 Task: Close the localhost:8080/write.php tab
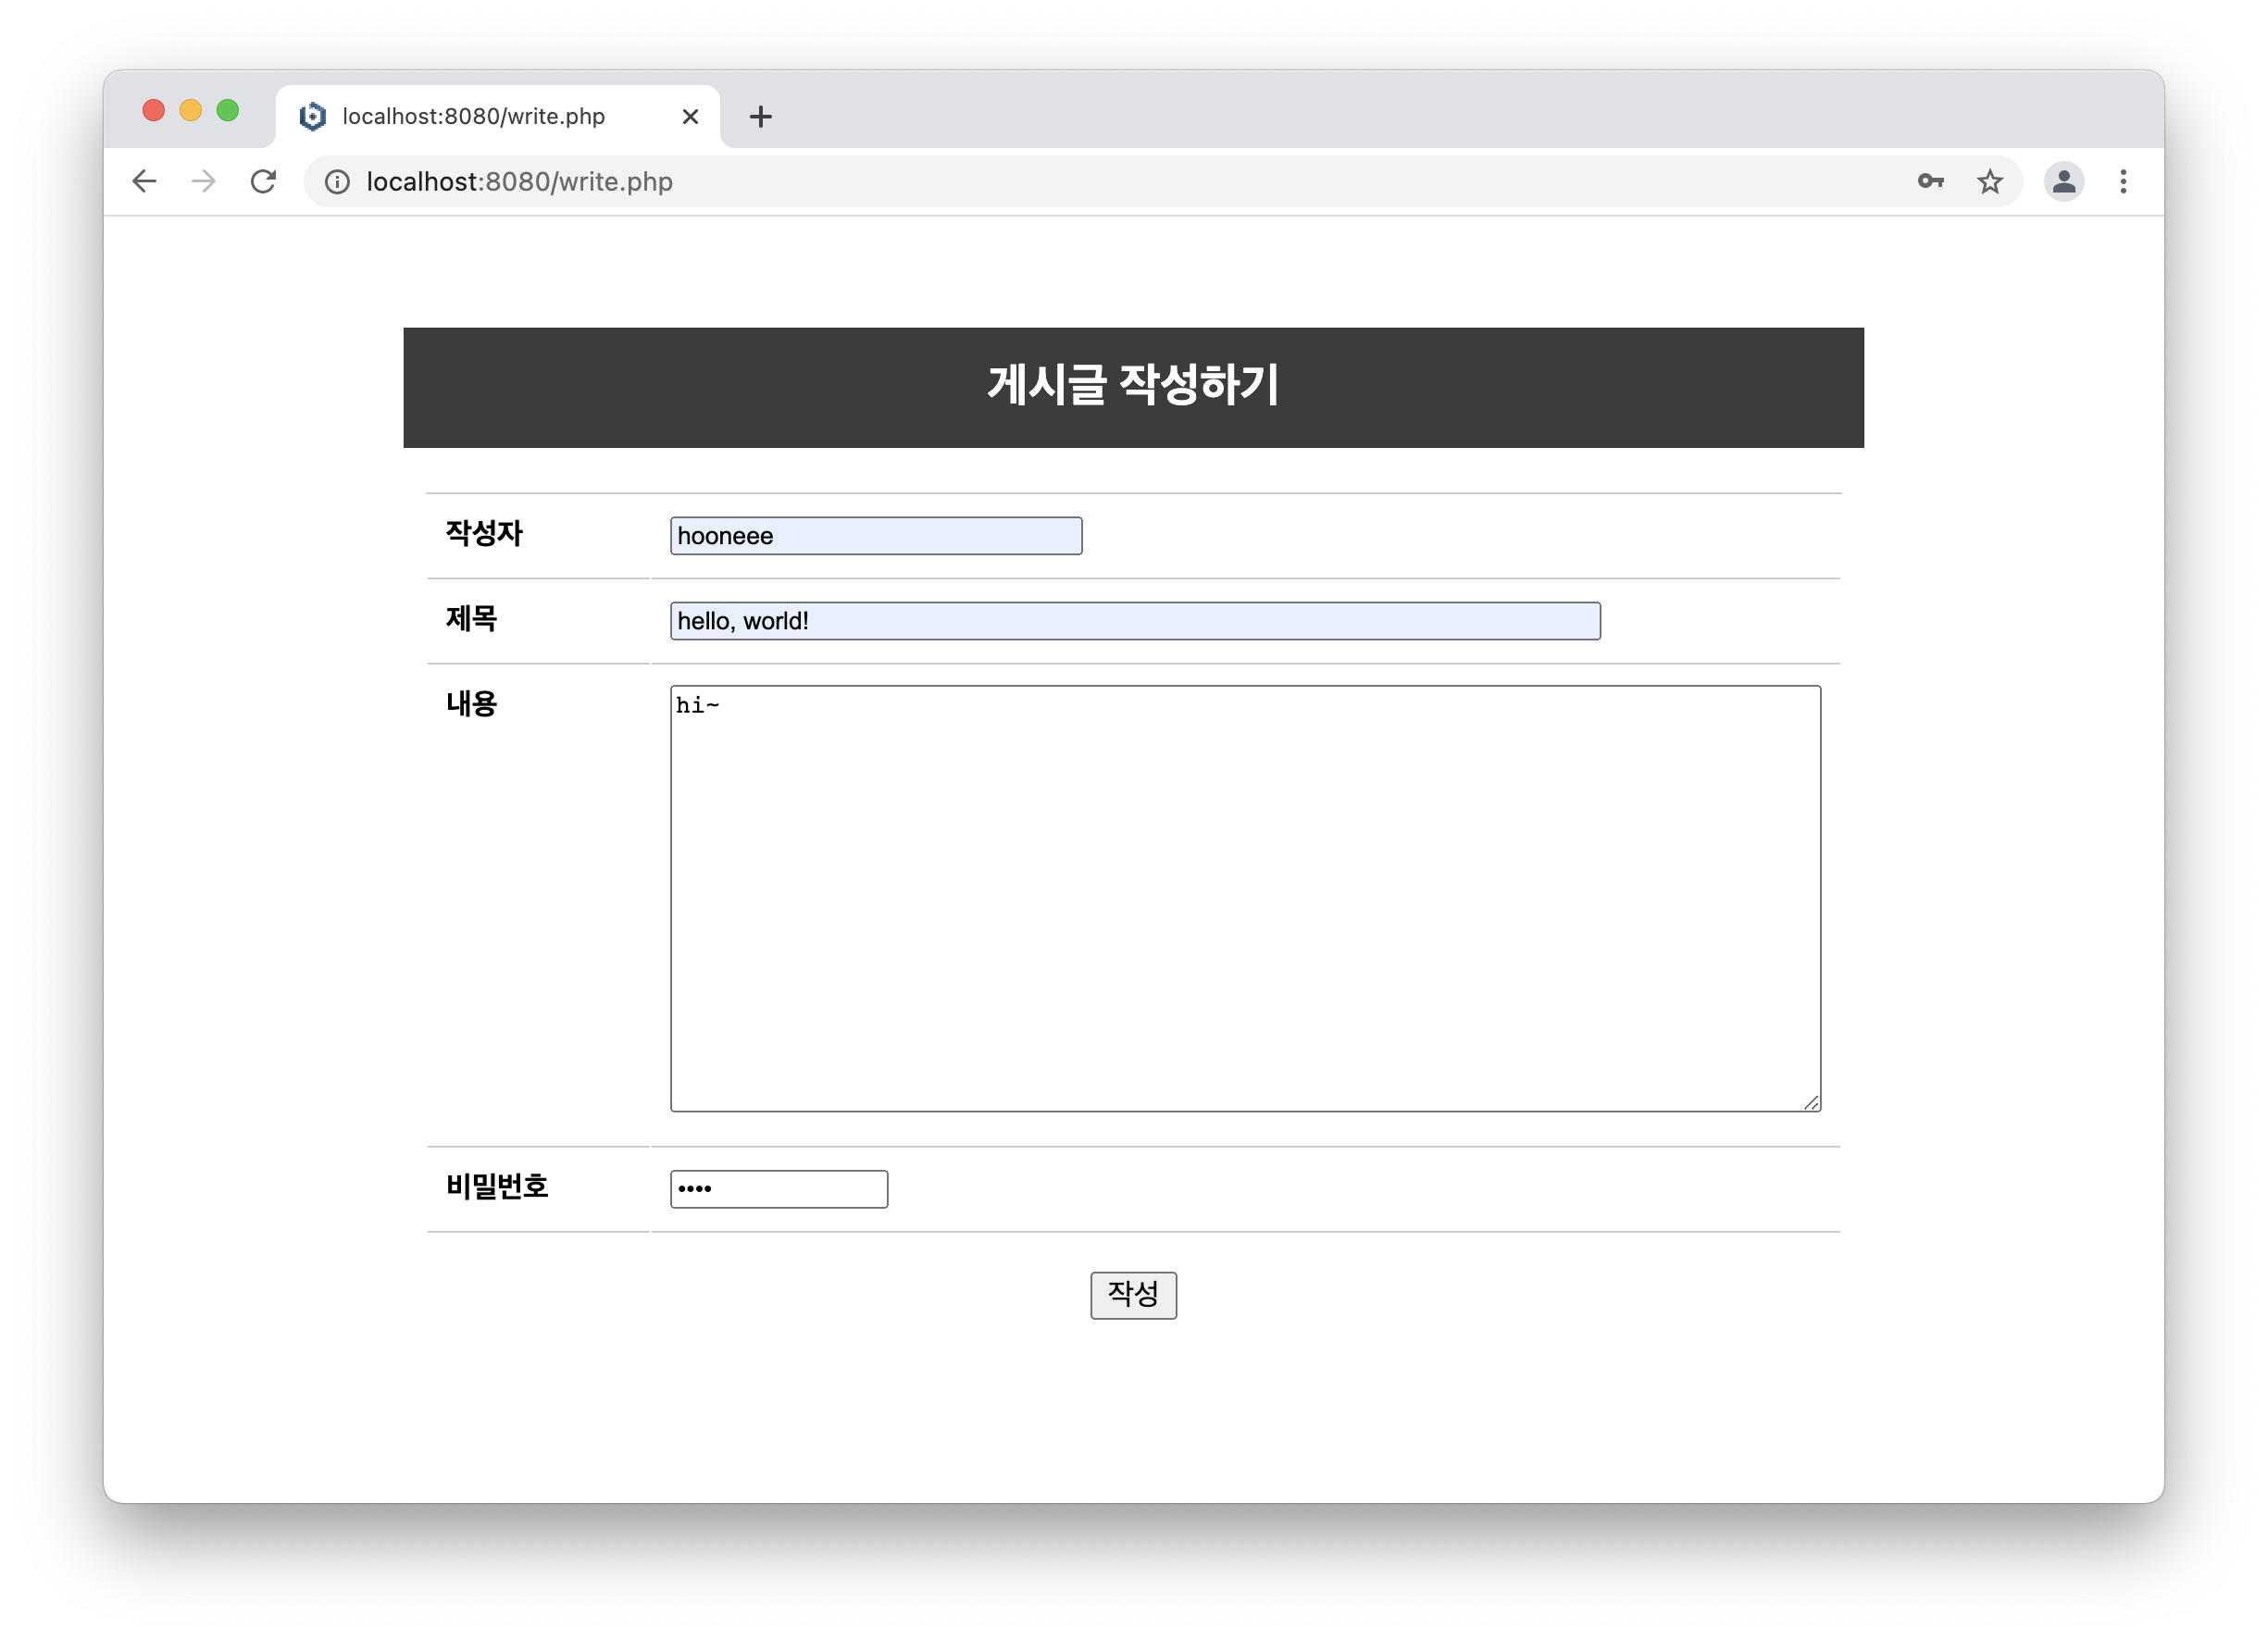(x=690, y=117)
